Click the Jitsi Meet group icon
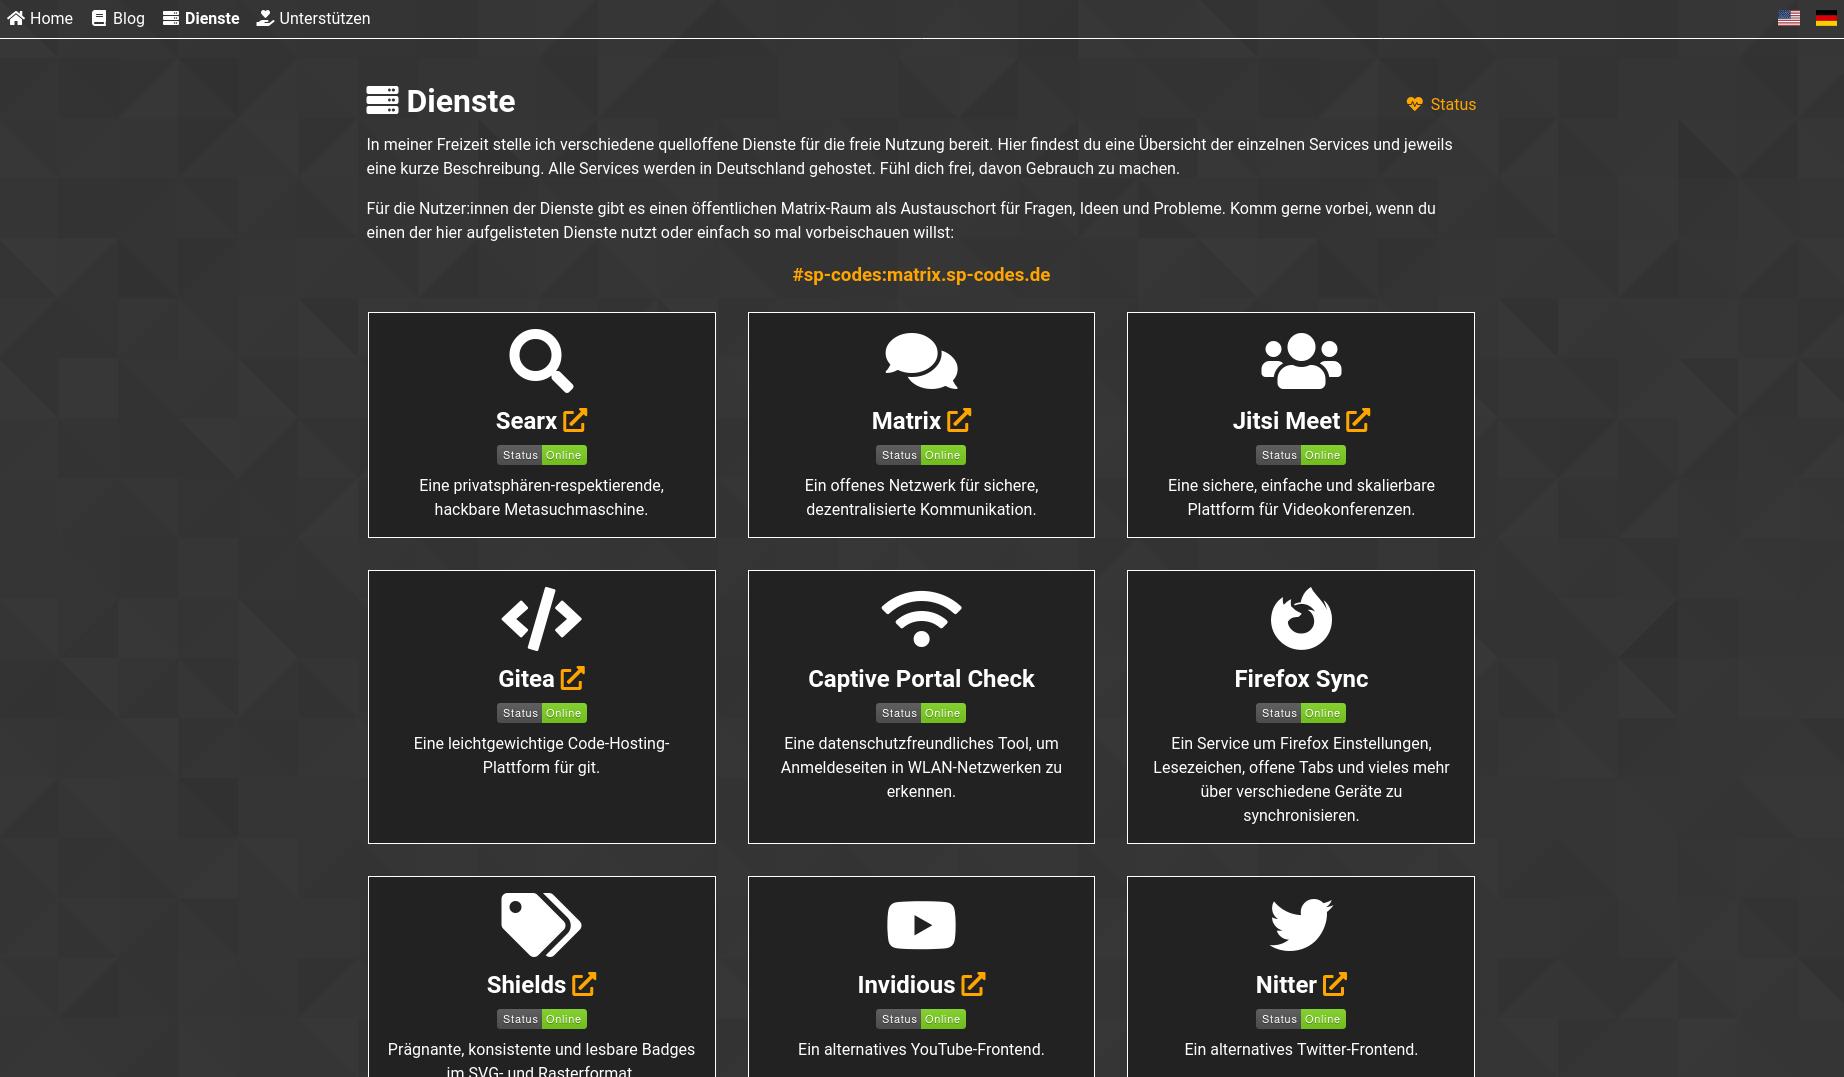The height and width of the screenshot is (1077, 1844). [1301, 360]
